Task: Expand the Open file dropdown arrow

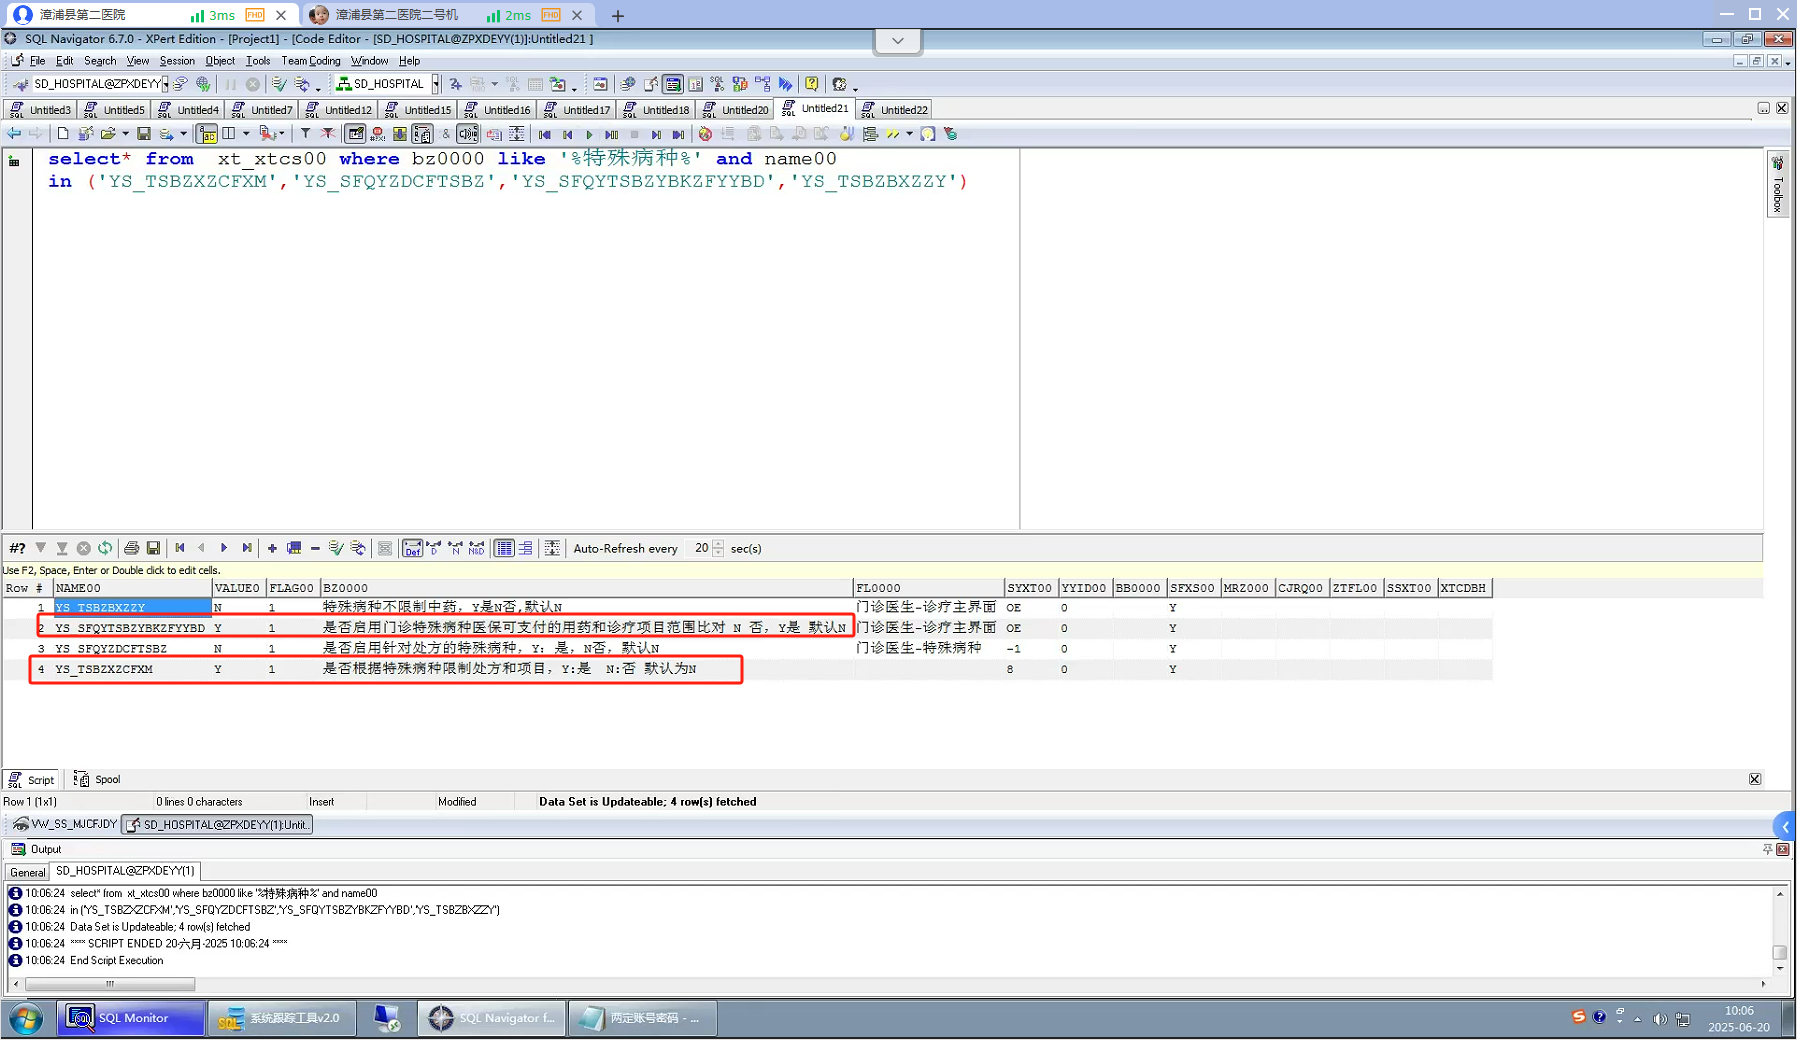Action: 125,134
